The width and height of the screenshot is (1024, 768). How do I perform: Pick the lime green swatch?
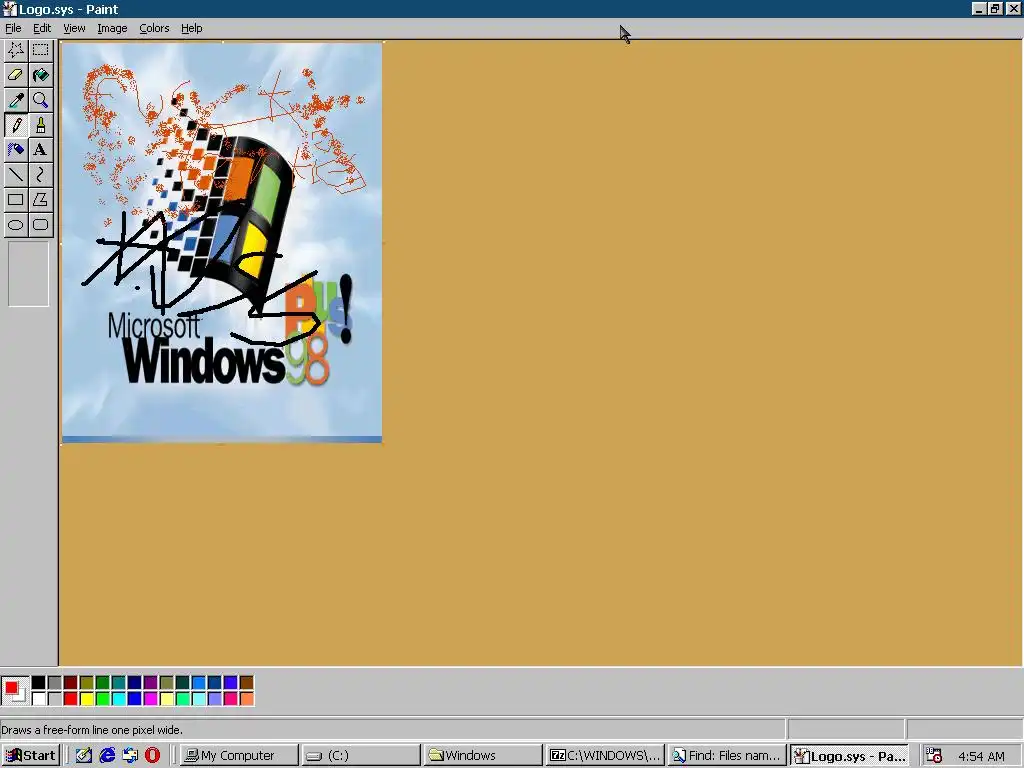pos(103,699)
